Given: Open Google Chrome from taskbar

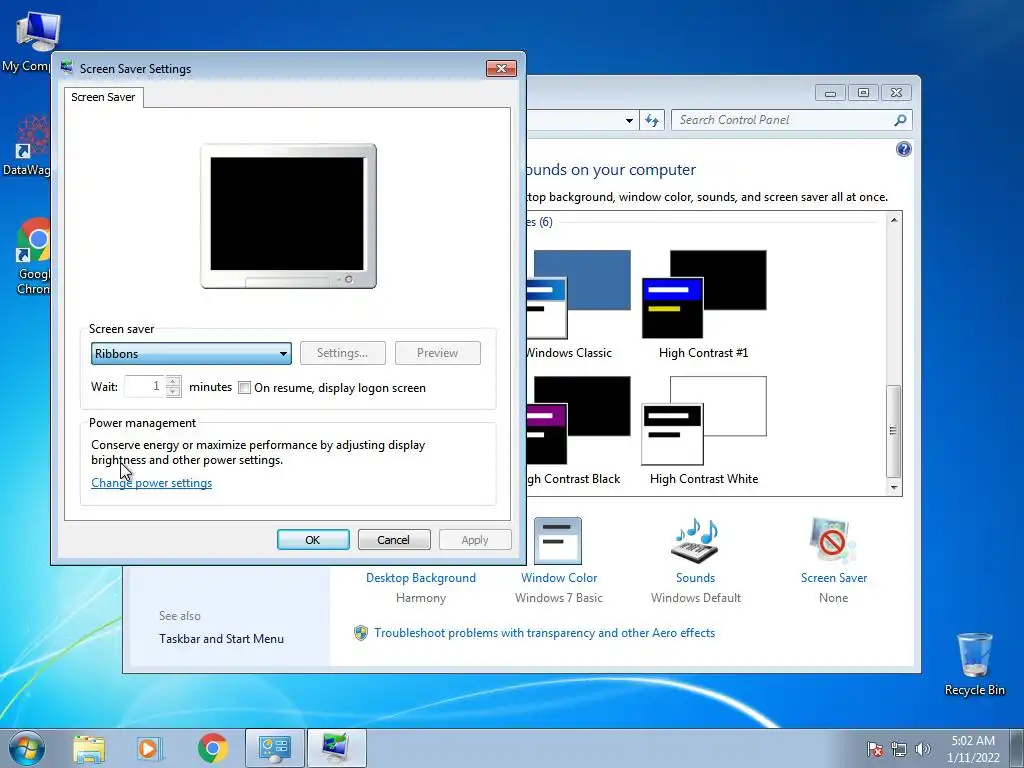Looking at the screenshot, I should tap(212, 749).
